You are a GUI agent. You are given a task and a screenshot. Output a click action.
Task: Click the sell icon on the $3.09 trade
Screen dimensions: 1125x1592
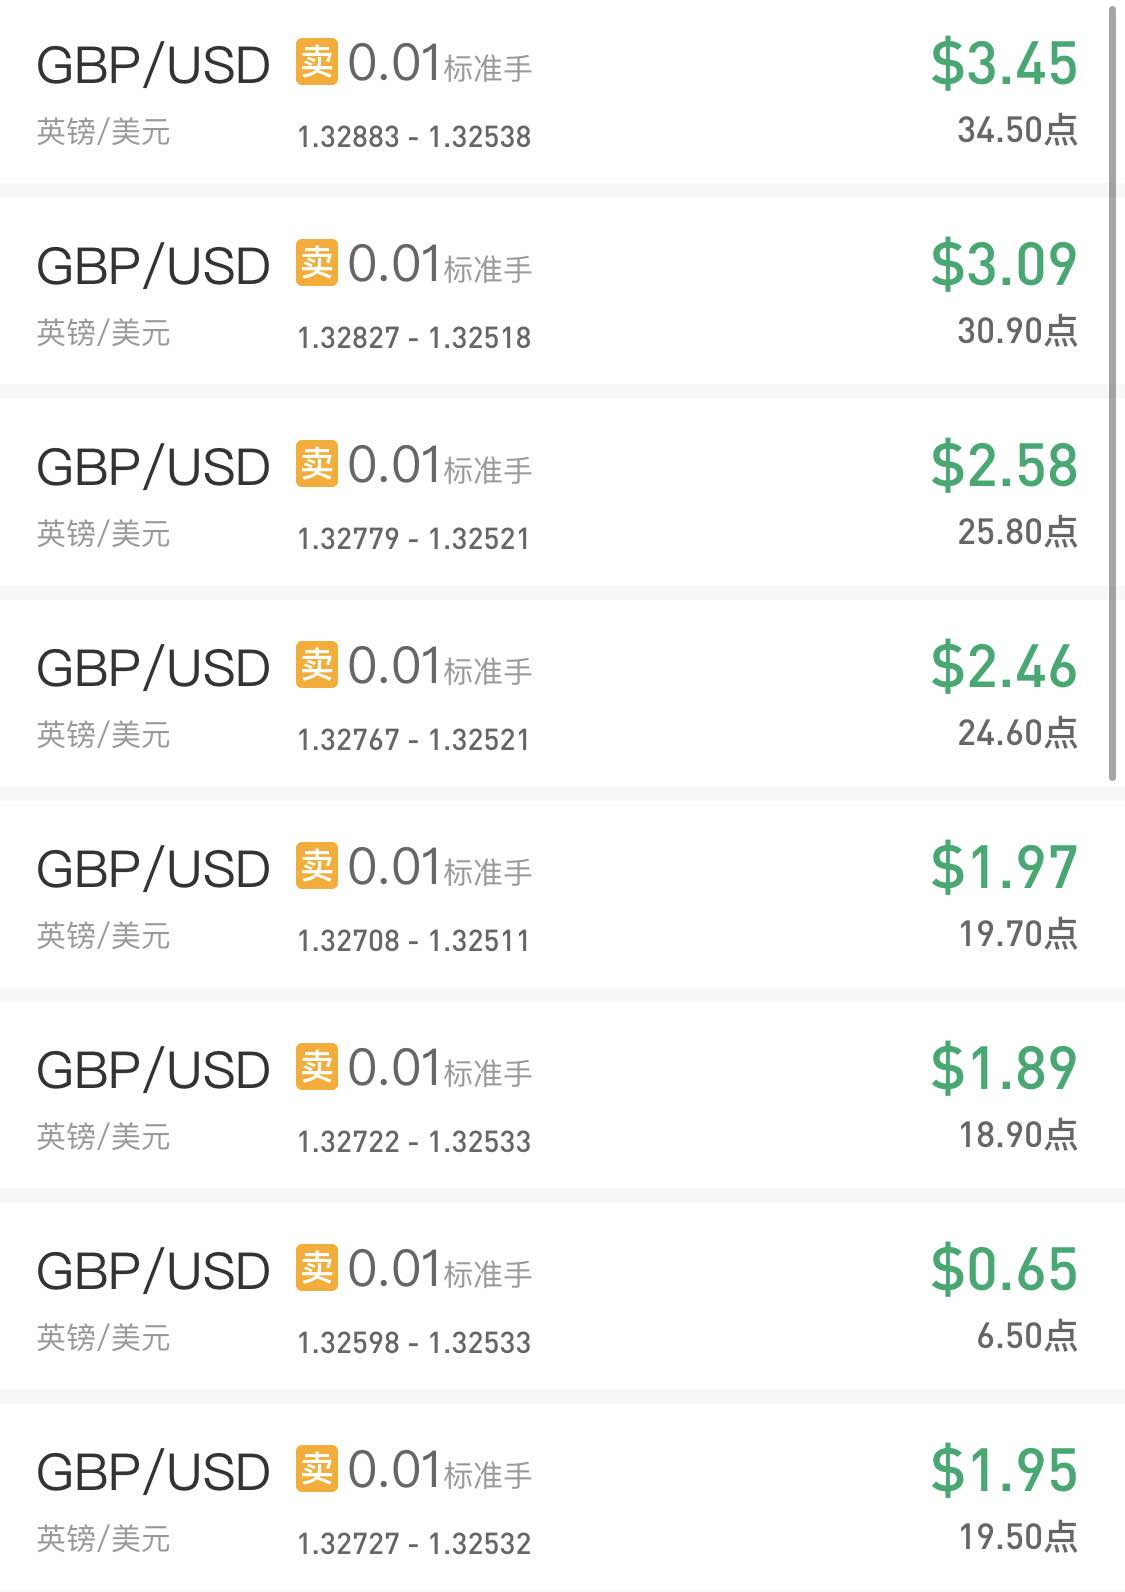pyautogui.click(x=316, y=263)
